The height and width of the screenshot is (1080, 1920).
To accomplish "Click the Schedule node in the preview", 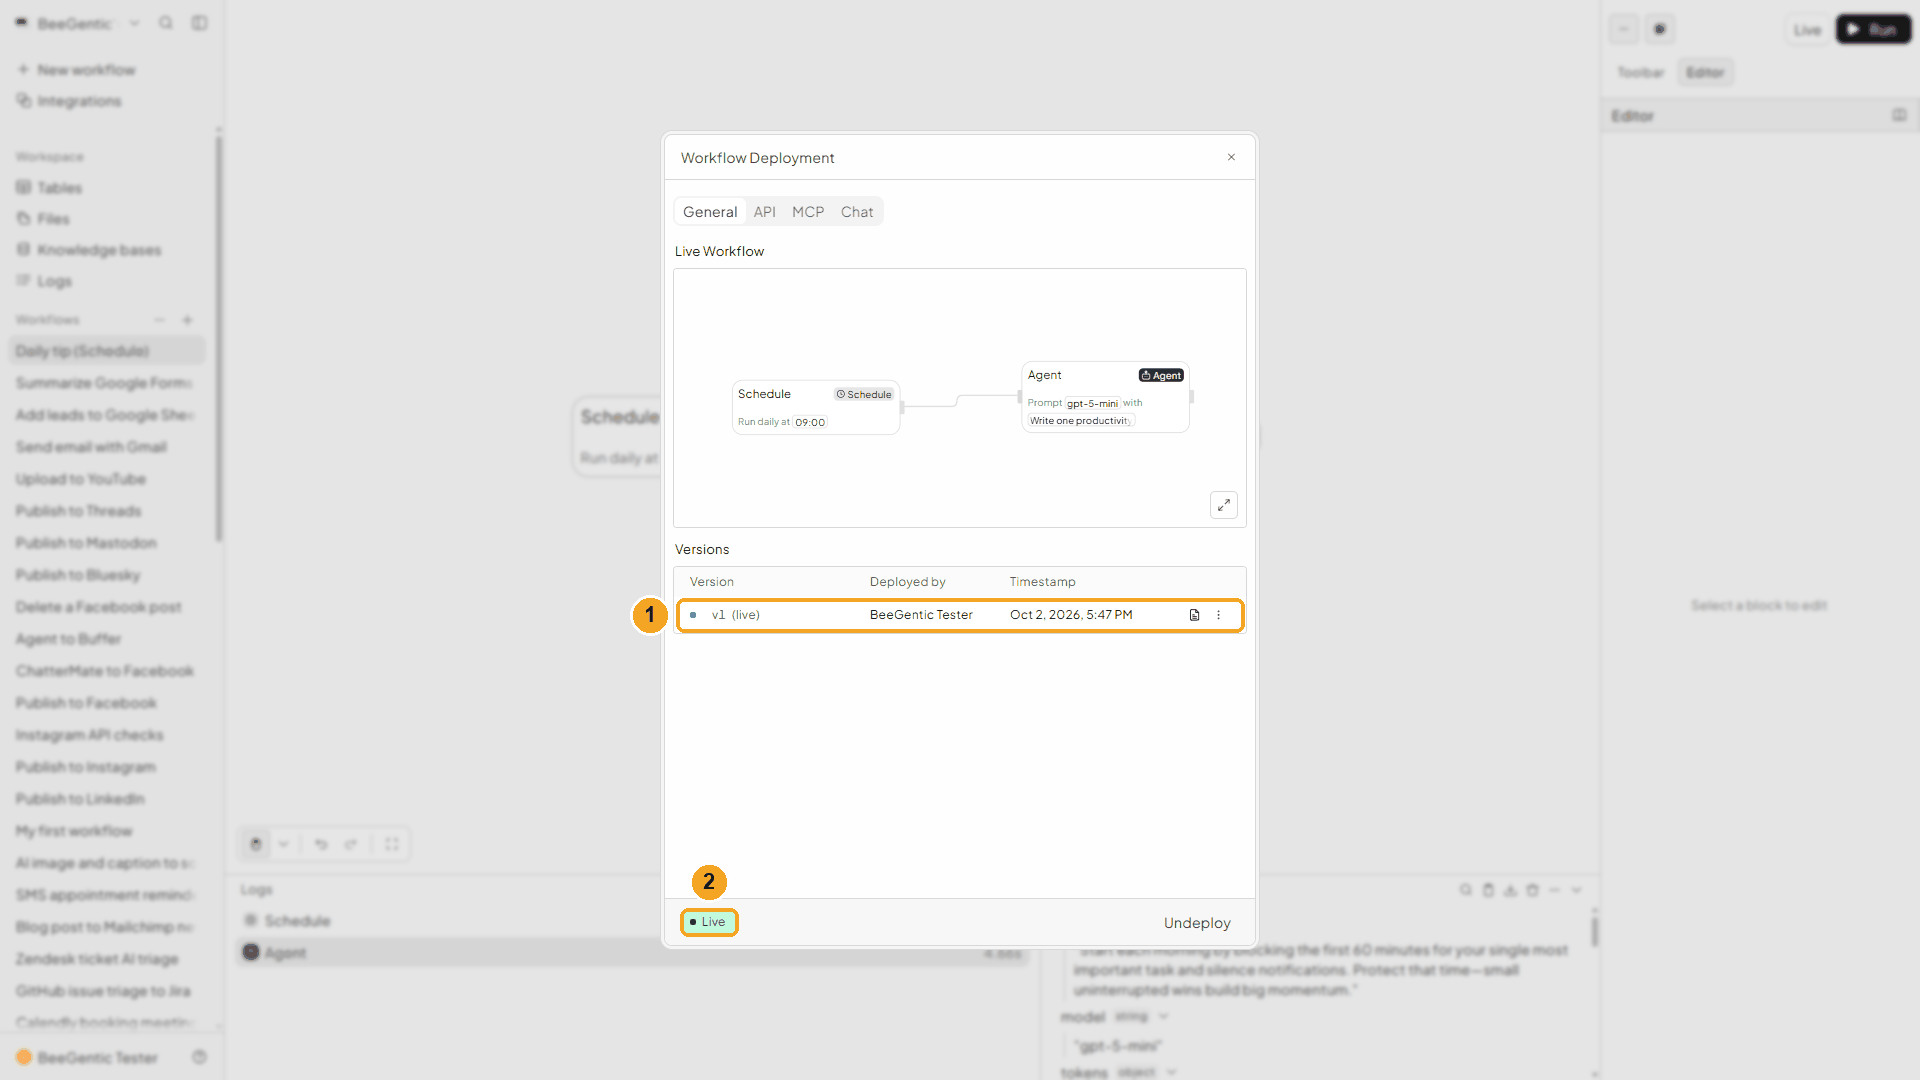I will click(816, 407).
